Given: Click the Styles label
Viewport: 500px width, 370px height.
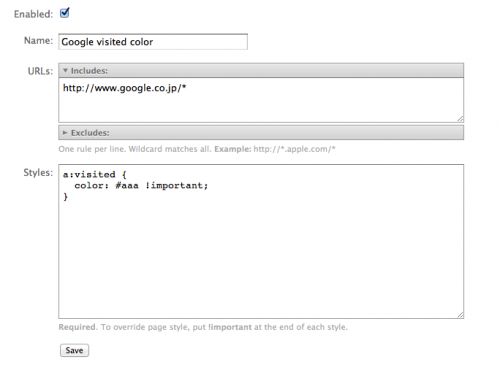Looking at the screenshot, I should click(x=38, y=173).
